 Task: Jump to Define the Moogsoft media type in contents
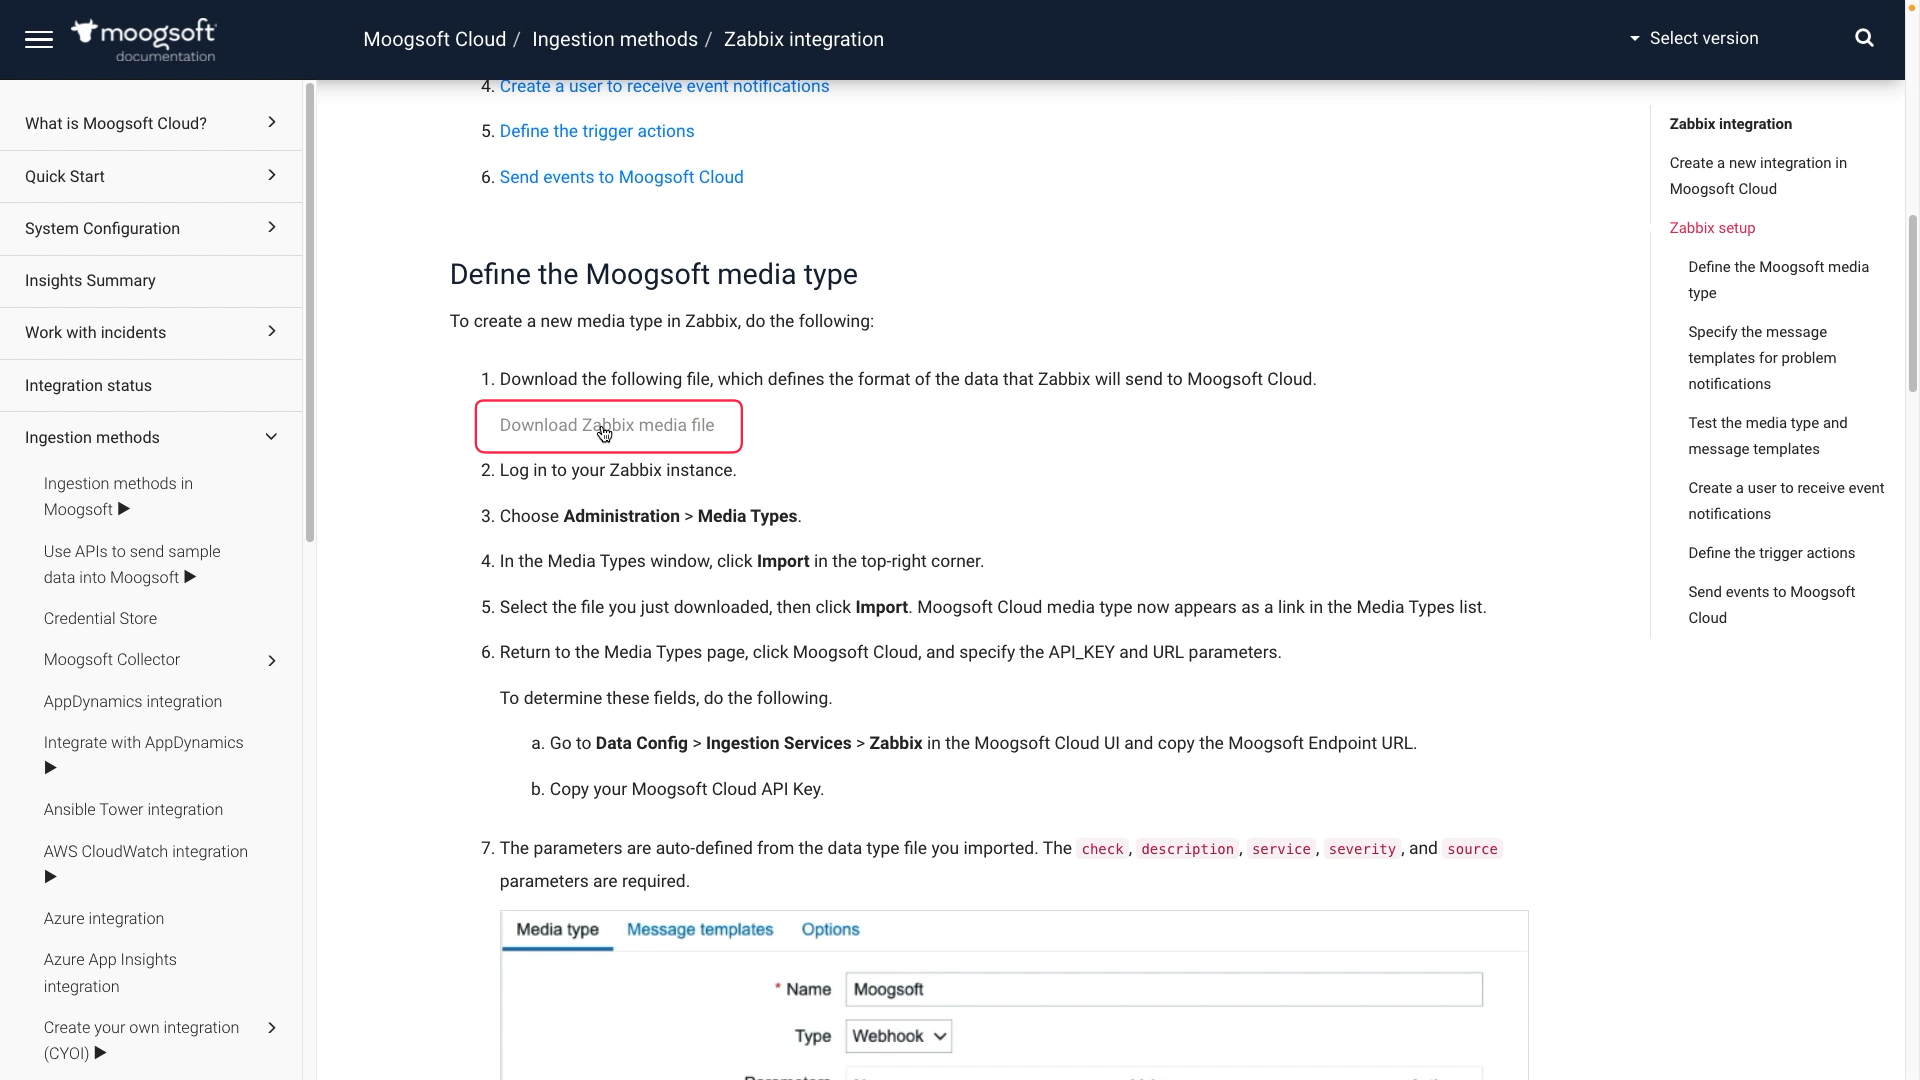coord(1778,280)
